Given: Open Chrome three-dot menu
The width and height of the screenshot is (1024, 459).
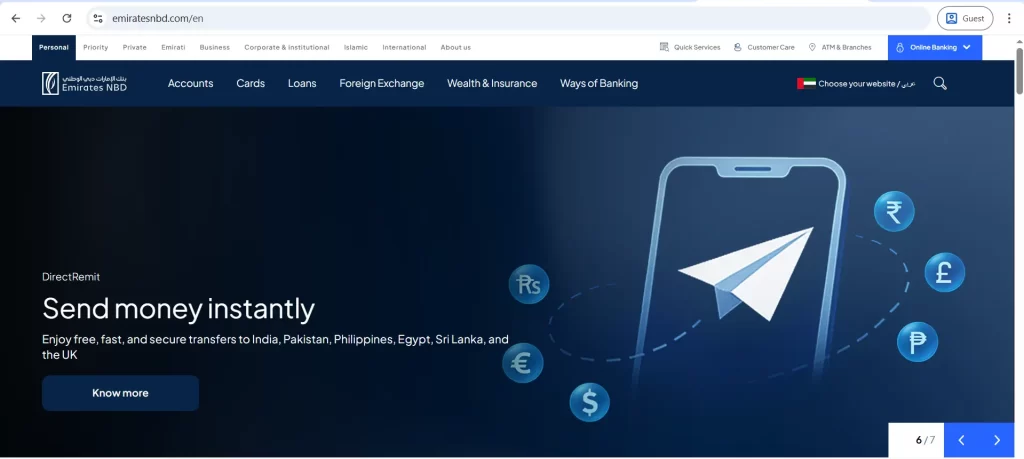Looking at the screenshot, I should pyautogui.click(x=1008, y=18).
